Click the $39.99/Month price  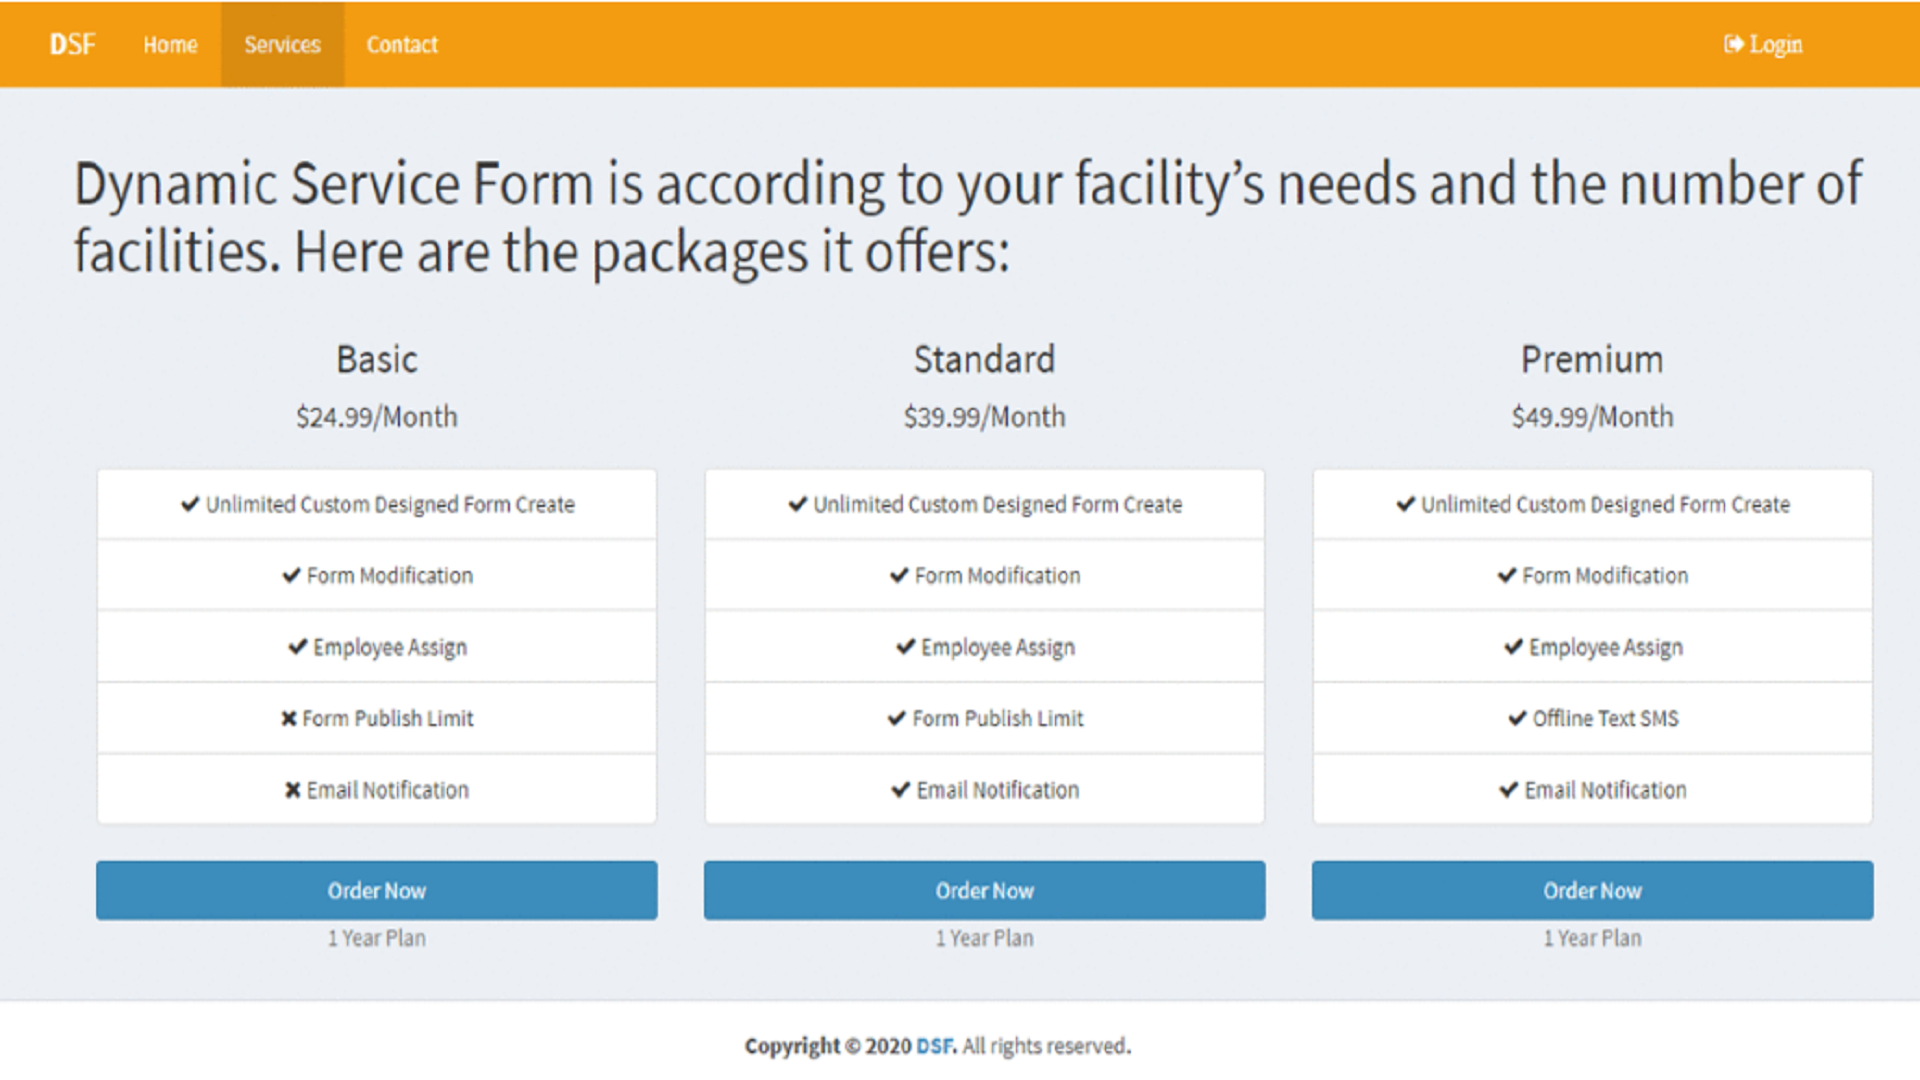coord(985,417)
